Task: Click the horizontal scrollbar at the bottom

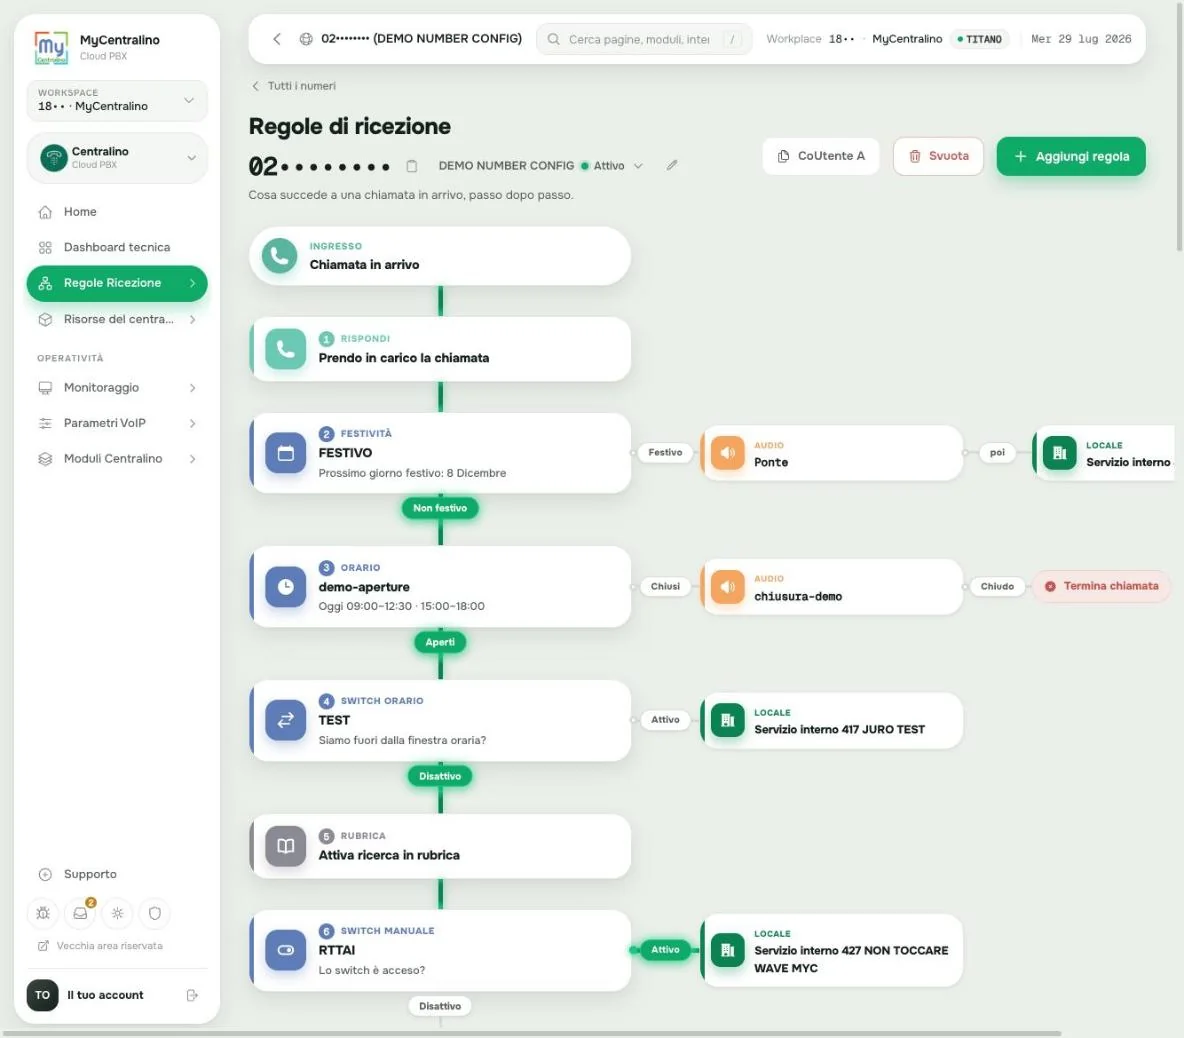Action: [x=532, y=1033]
